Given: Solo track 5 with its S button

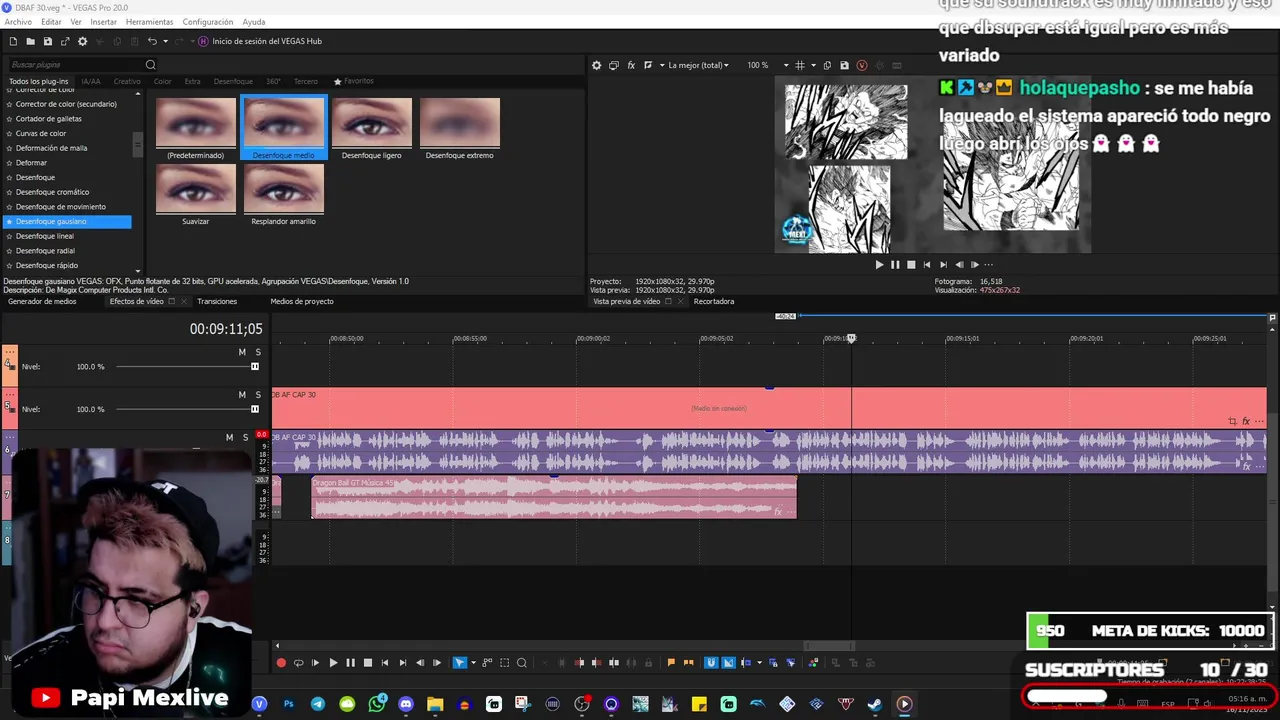Looking at the screenshot, I should (258, 395).
